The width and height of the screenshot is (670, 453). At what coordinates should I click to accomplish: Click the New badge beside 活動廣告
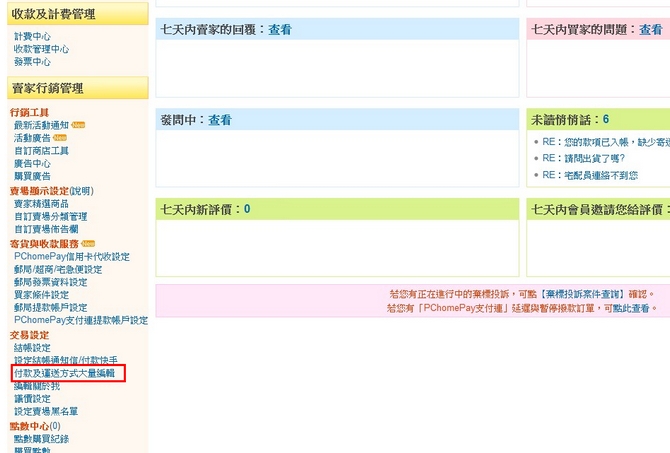tap(60, 138)
